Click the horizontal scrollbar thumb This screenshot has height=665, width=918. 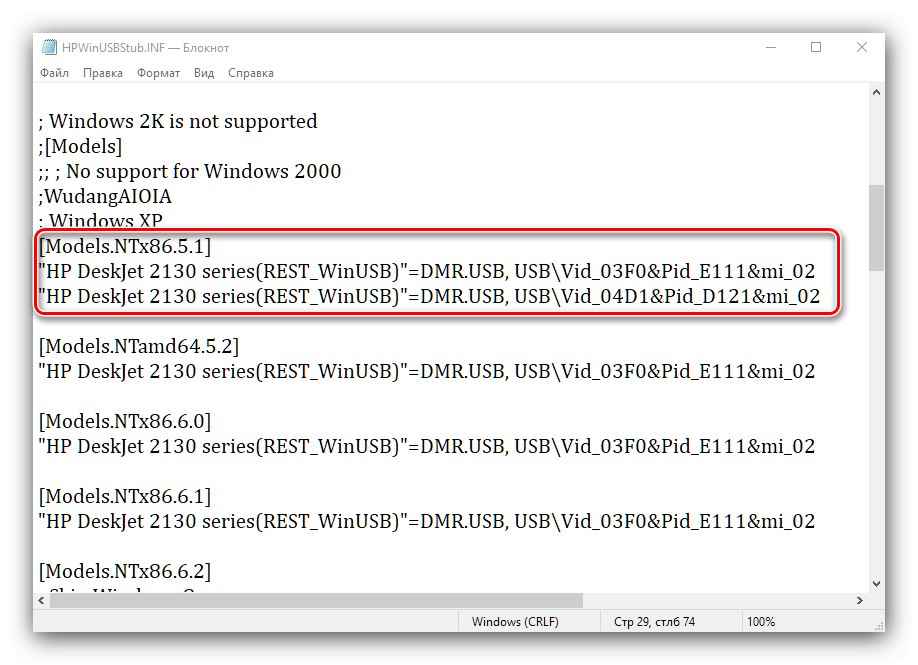coord(317,601)
